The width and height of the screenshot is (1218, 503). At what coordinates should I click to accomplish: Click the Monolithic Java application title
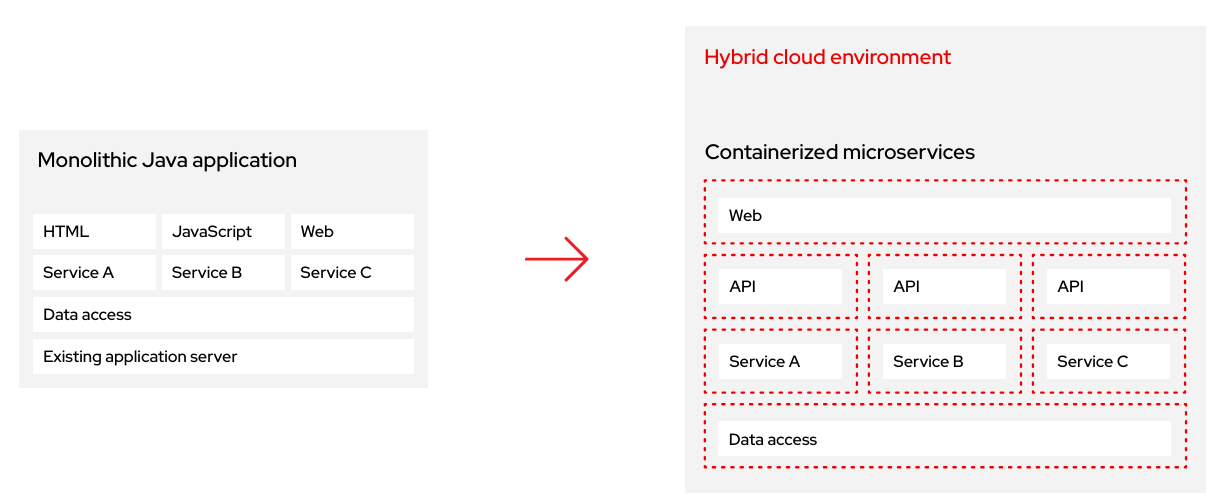167,160
